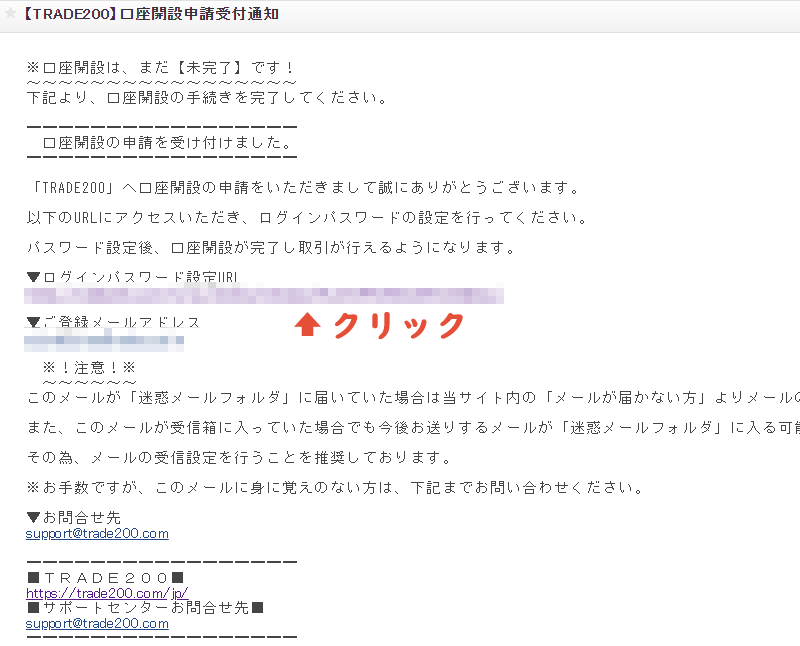Open the https://trade200.com/jp/ link

pos(107,593)
